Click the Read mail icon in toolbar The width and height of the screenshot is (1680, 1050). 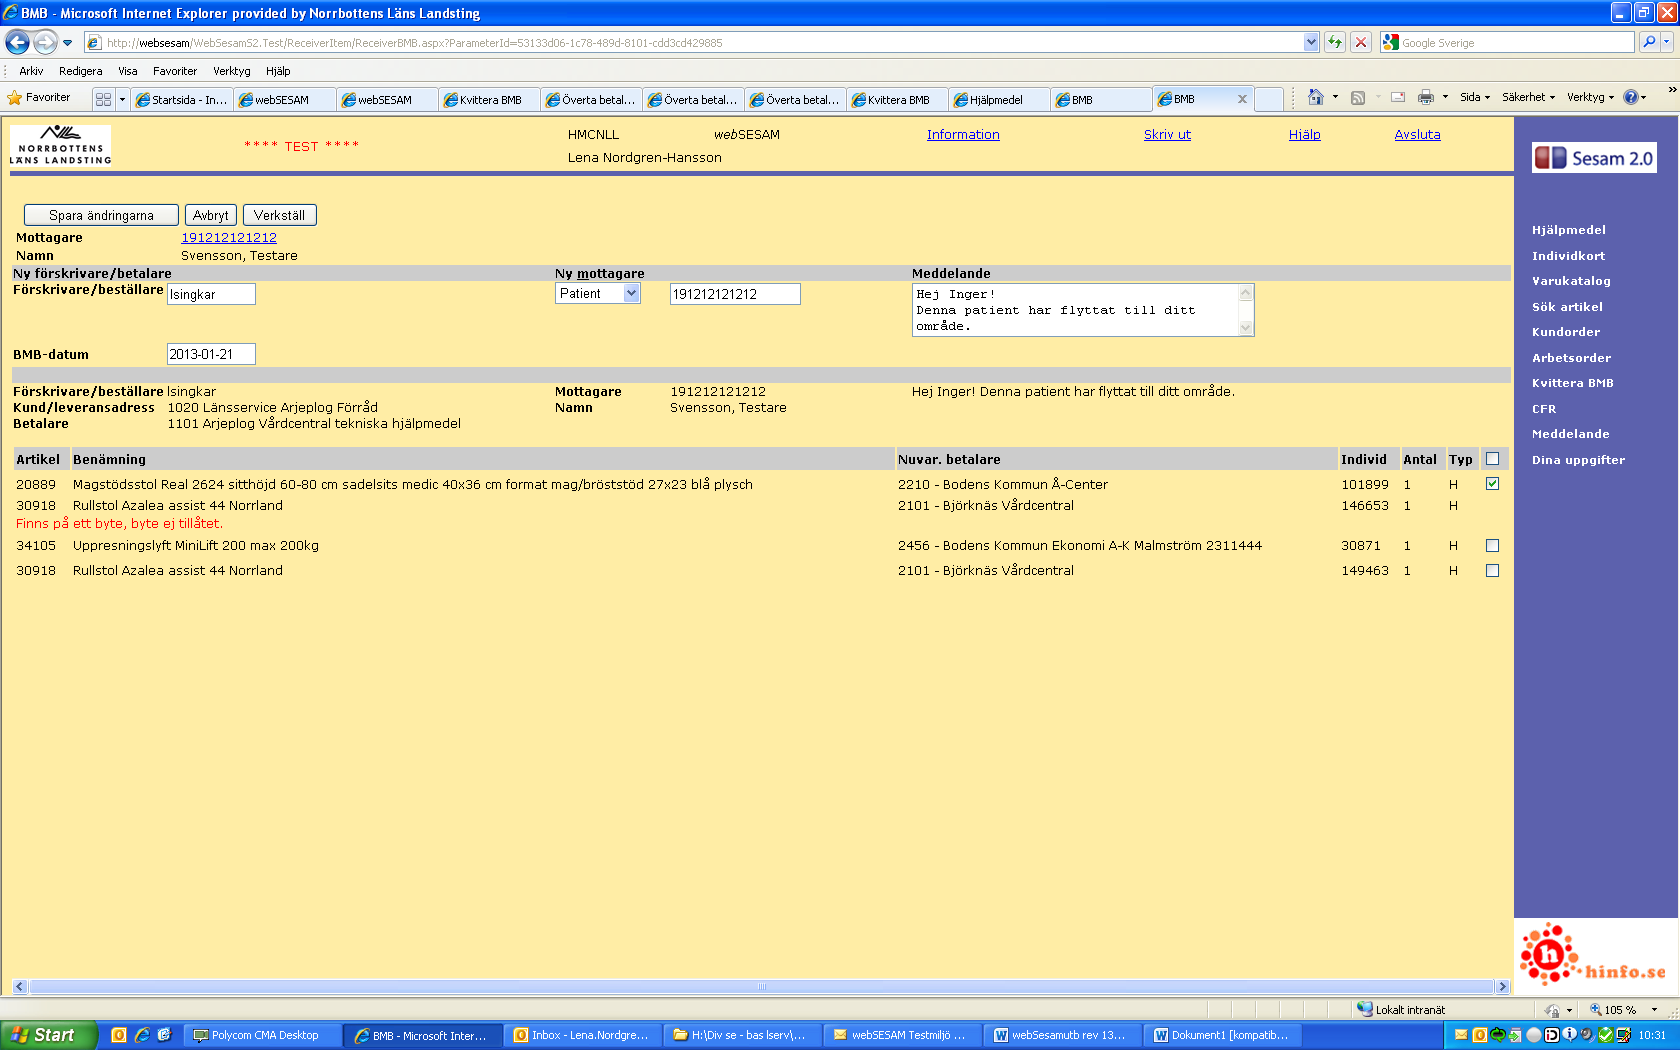1398,97
